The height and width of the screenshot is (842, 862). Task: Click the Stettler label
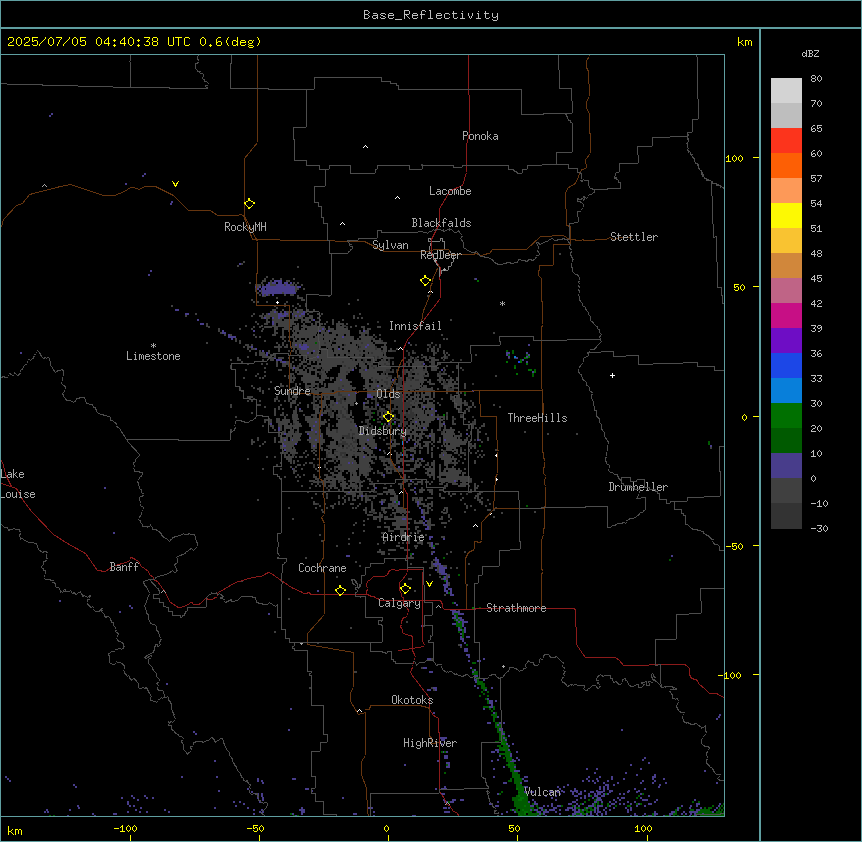[634, 237]
